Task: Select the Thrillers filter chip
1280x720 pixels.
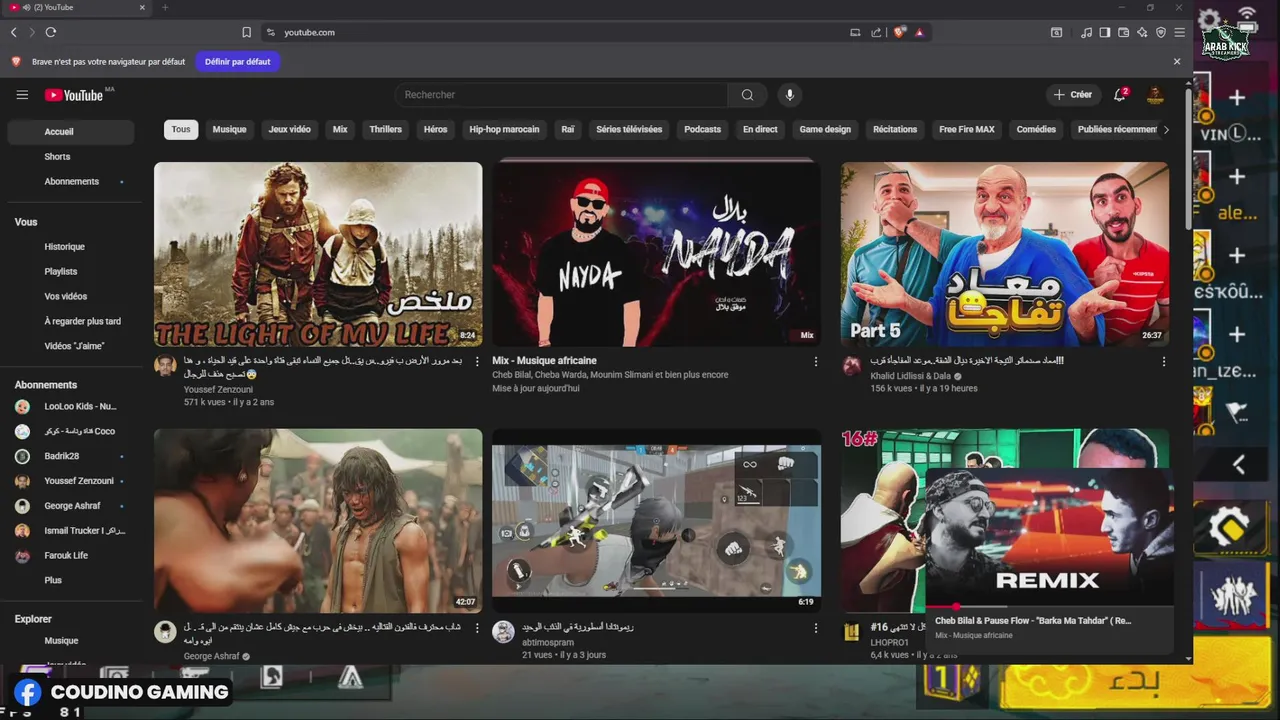Action: pyautogui.click(x=385, y=129)
